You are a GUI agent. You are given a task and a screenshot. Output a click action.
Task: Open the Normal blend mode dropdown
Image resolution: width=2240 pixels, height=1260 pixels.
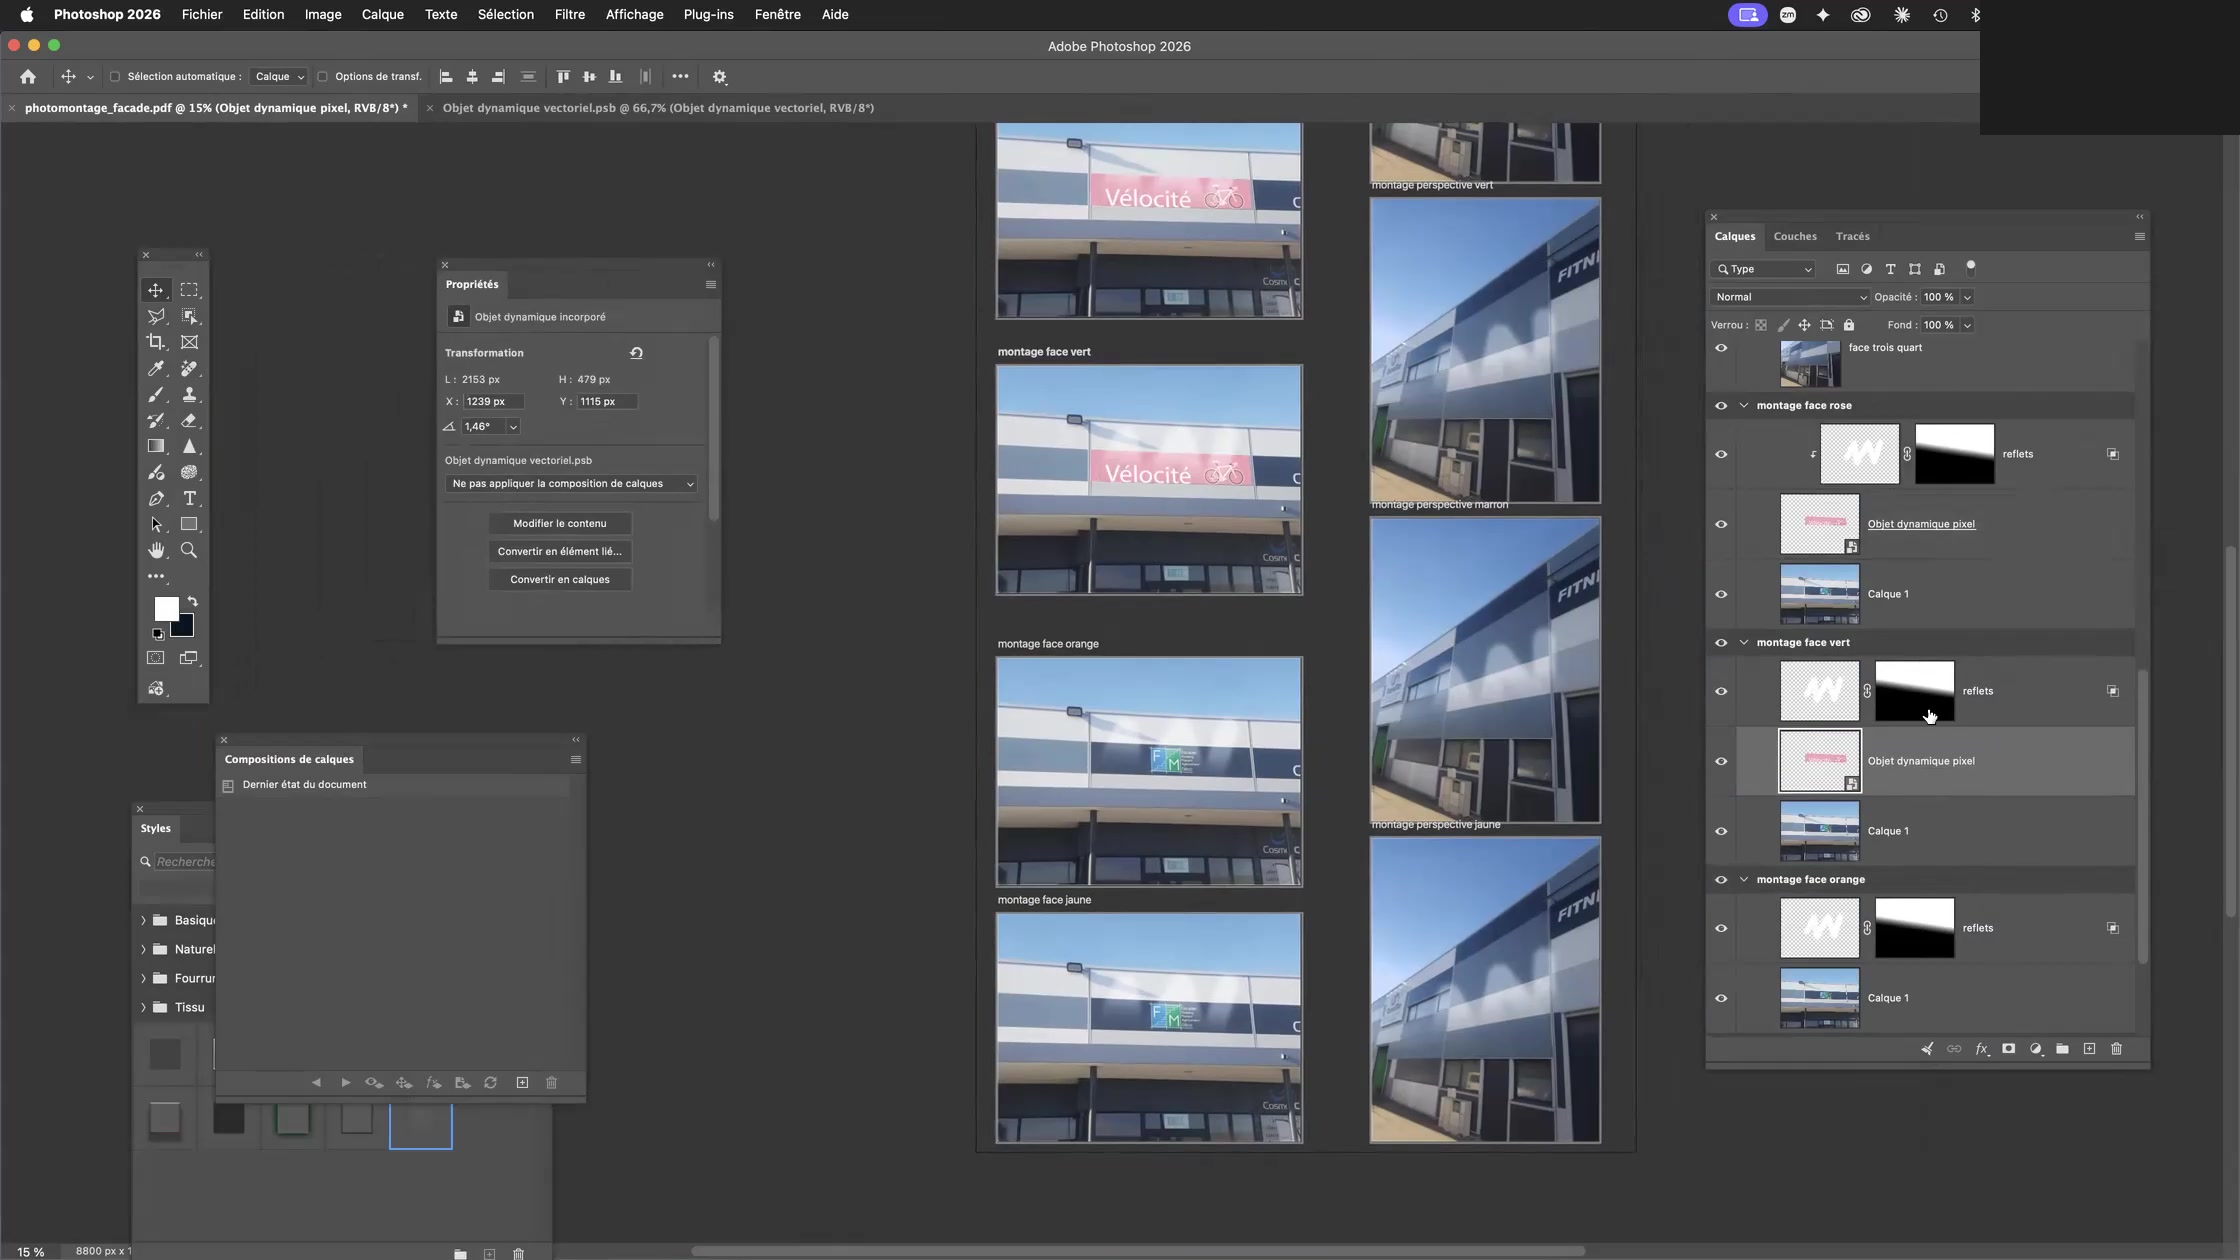click(1789, 297)
